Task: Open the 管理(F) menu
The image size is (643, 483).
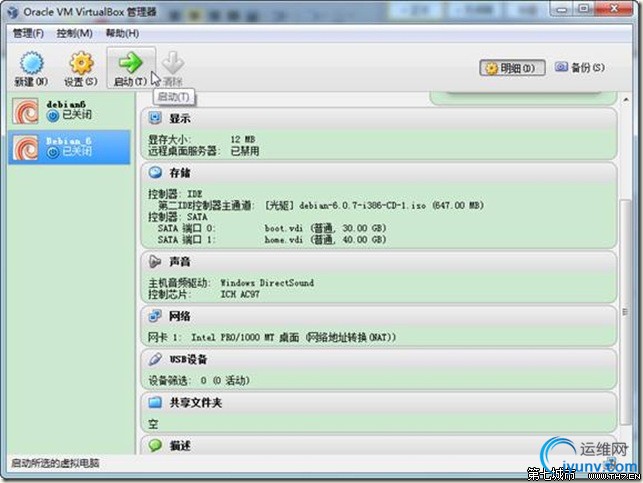Action: point(28,33)
